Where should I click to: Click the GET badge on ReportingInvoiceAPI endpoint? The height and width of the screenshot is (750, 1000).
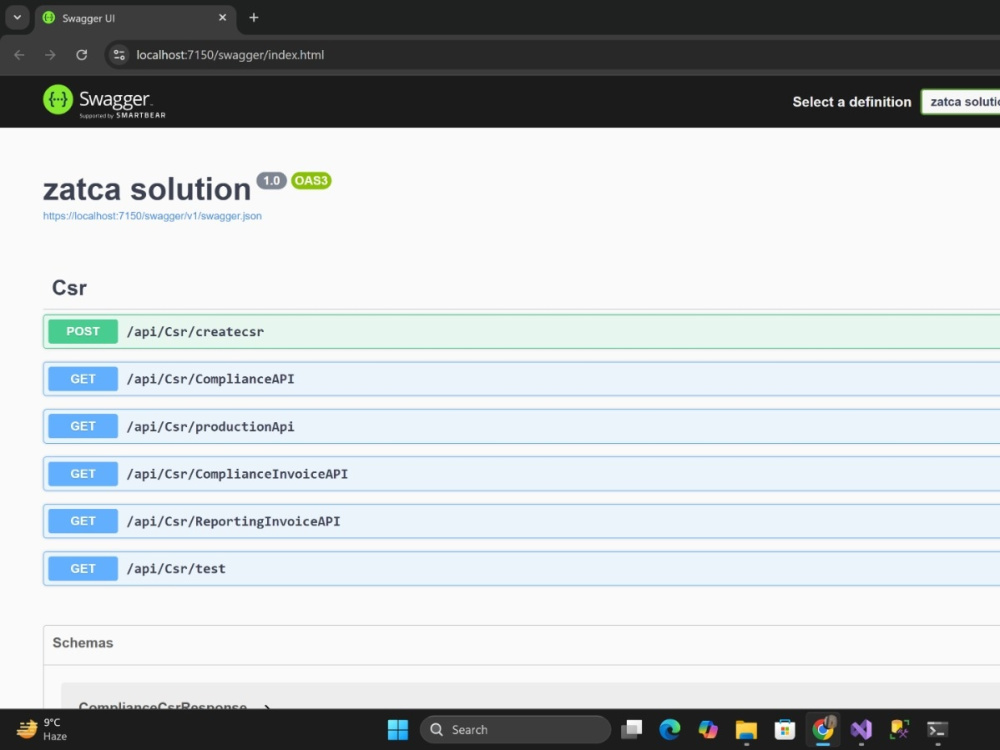pyautogui.click(x=81, y=520)
